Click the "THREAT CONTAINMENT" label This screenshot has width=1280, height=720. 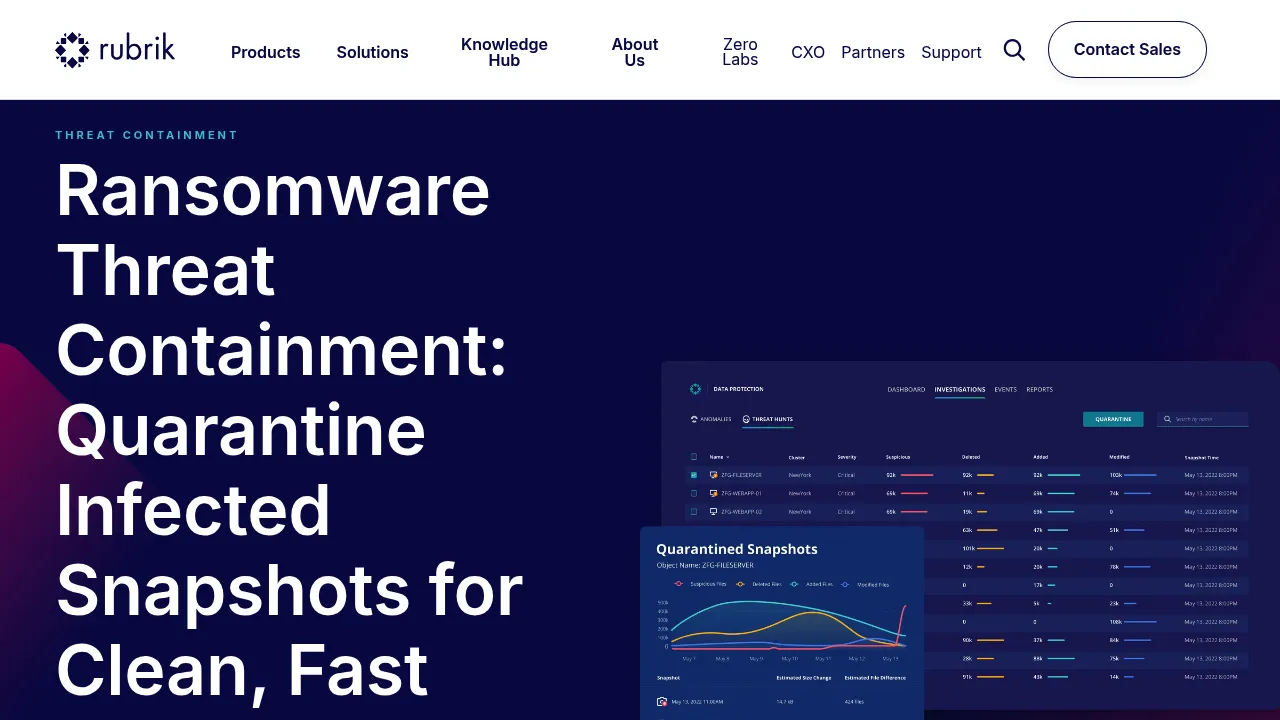pos(147,135)
